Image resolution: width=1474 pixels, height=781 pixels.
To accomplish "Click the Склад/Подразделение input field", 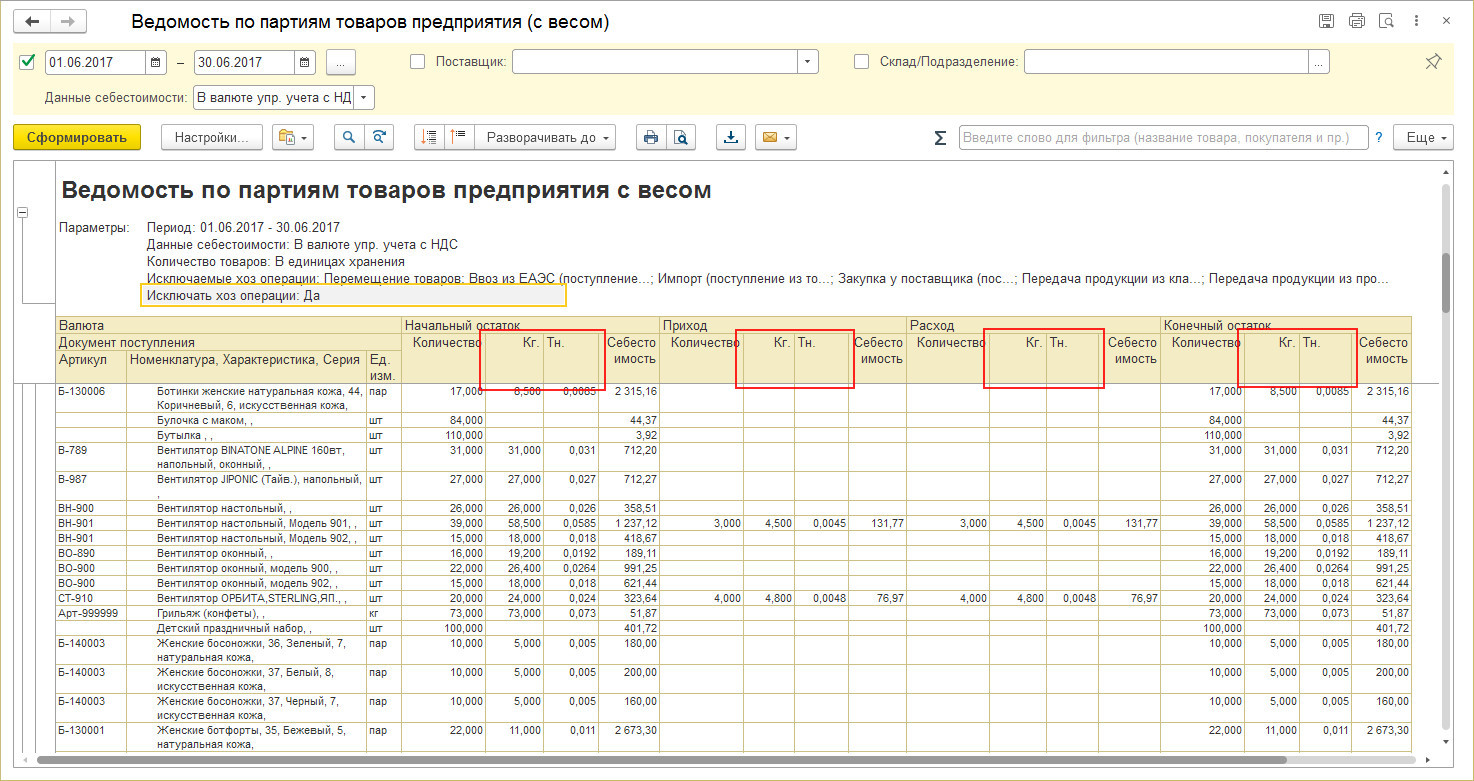I will tap(1166, 62).
